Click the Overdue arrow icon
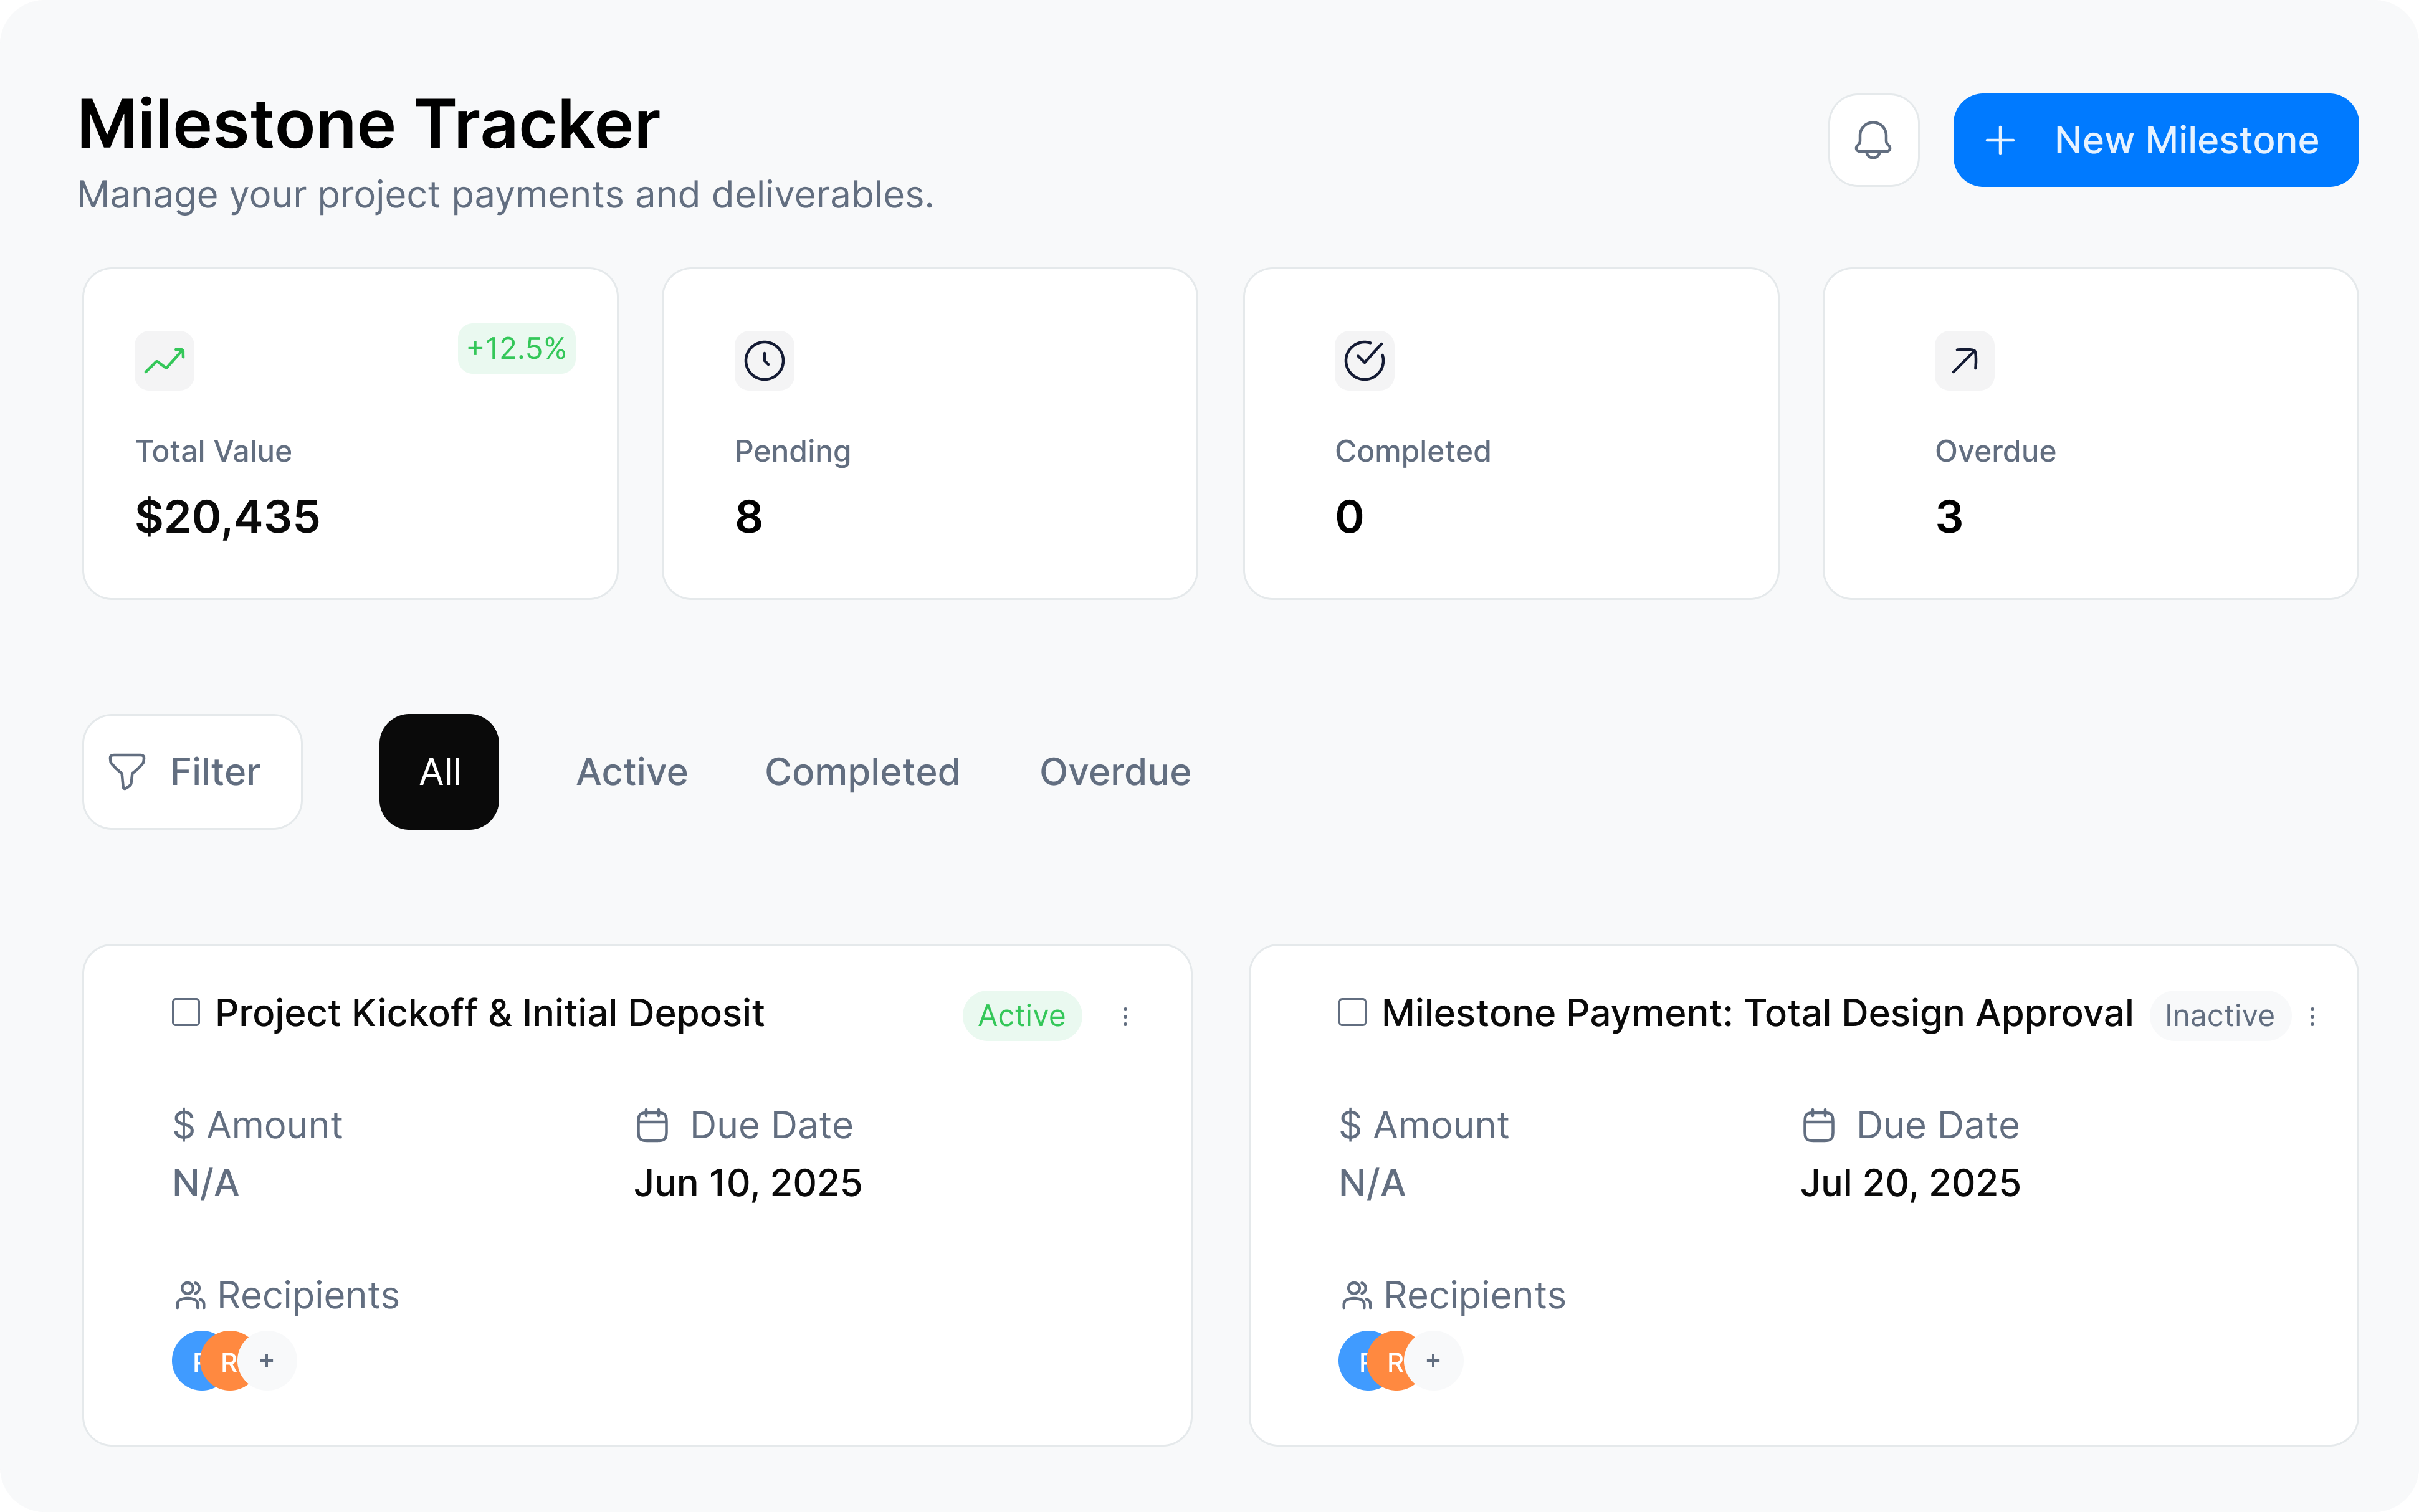Image resolution: width=2419 pixels, height=1512 pixels. pyautogui.click(x=1964, y=360)
